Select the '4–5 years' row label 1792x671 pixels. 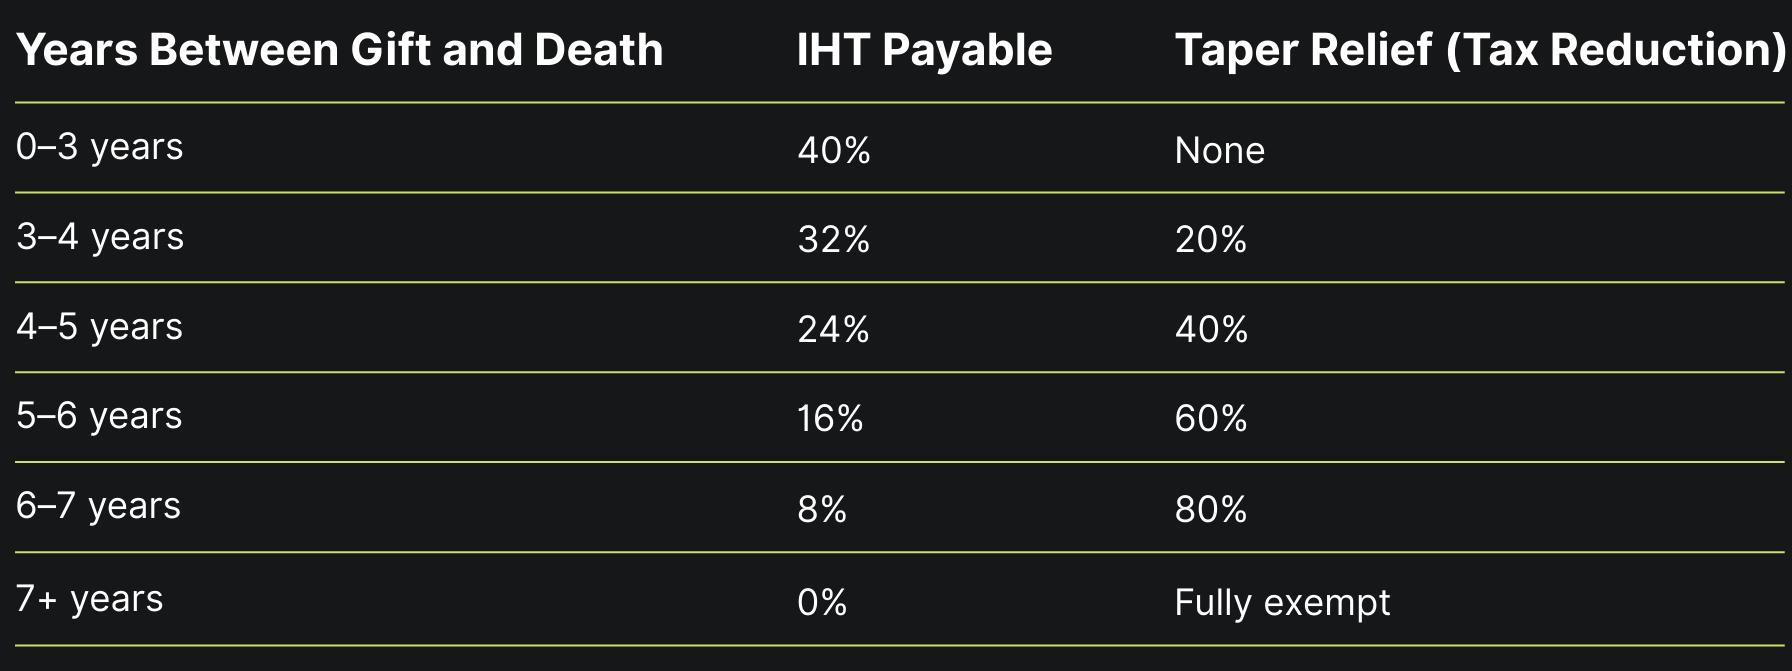[100, 327]
